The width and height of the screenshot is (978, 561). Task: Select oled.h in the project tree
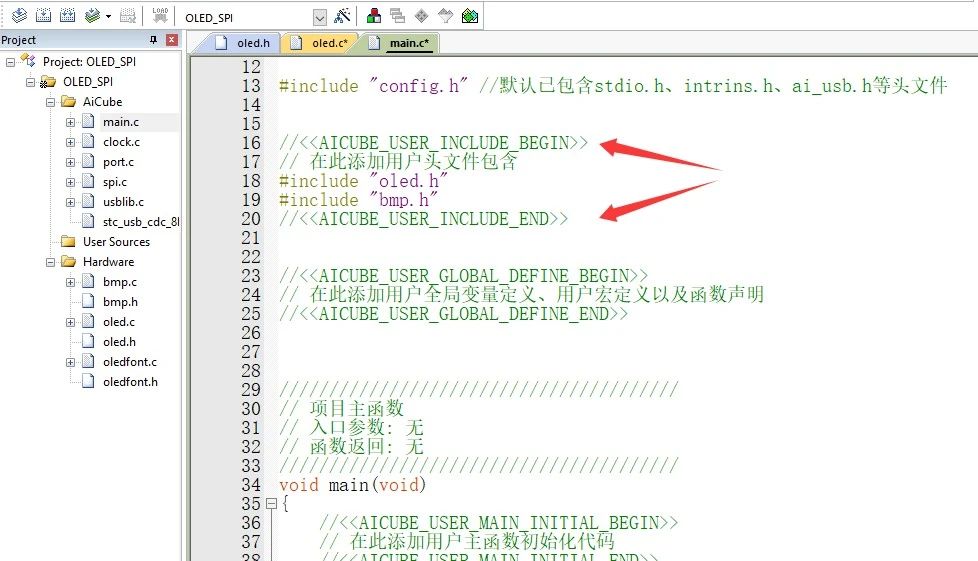(x=120, y=341)
